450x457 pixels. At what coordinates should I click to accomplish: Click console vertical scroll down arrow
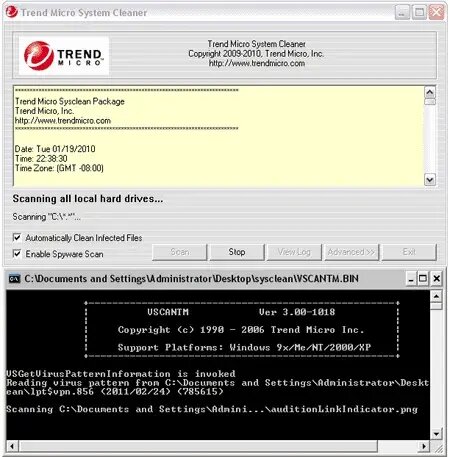[x=436, y=434]
